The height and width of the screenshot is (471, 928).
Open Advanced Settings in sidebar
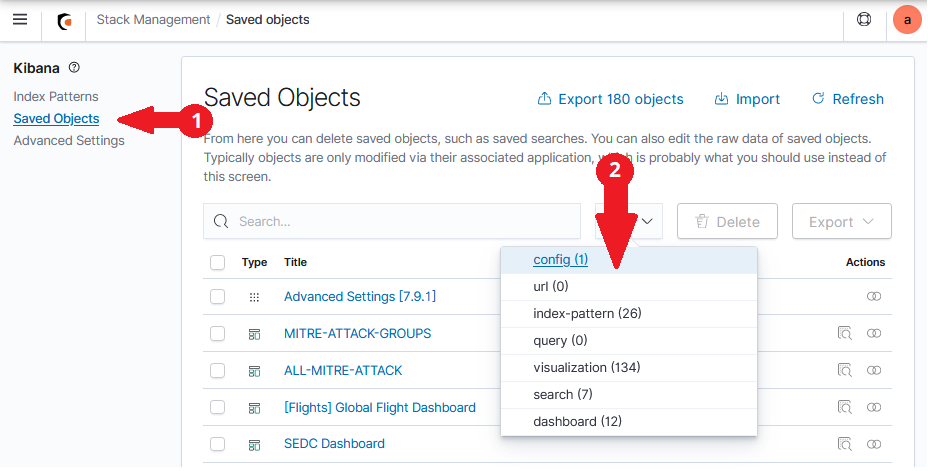tap(69, 140)
